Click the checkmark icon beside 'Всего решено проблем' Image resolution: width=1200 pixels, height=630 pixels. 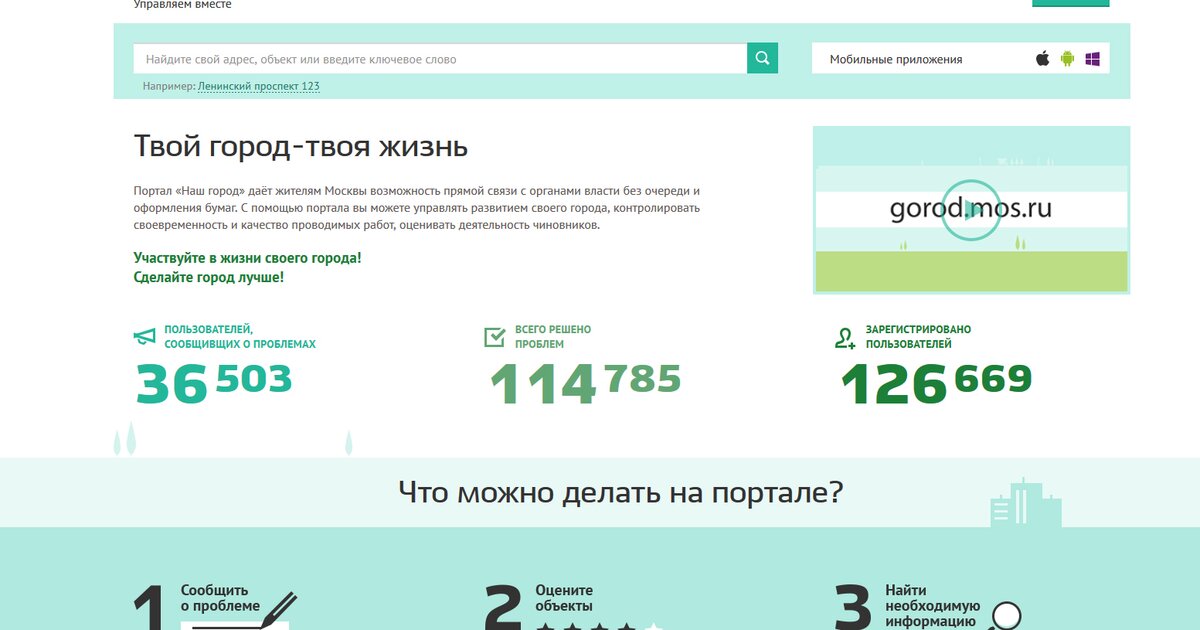pyautogui.click(x=494, y=337)
